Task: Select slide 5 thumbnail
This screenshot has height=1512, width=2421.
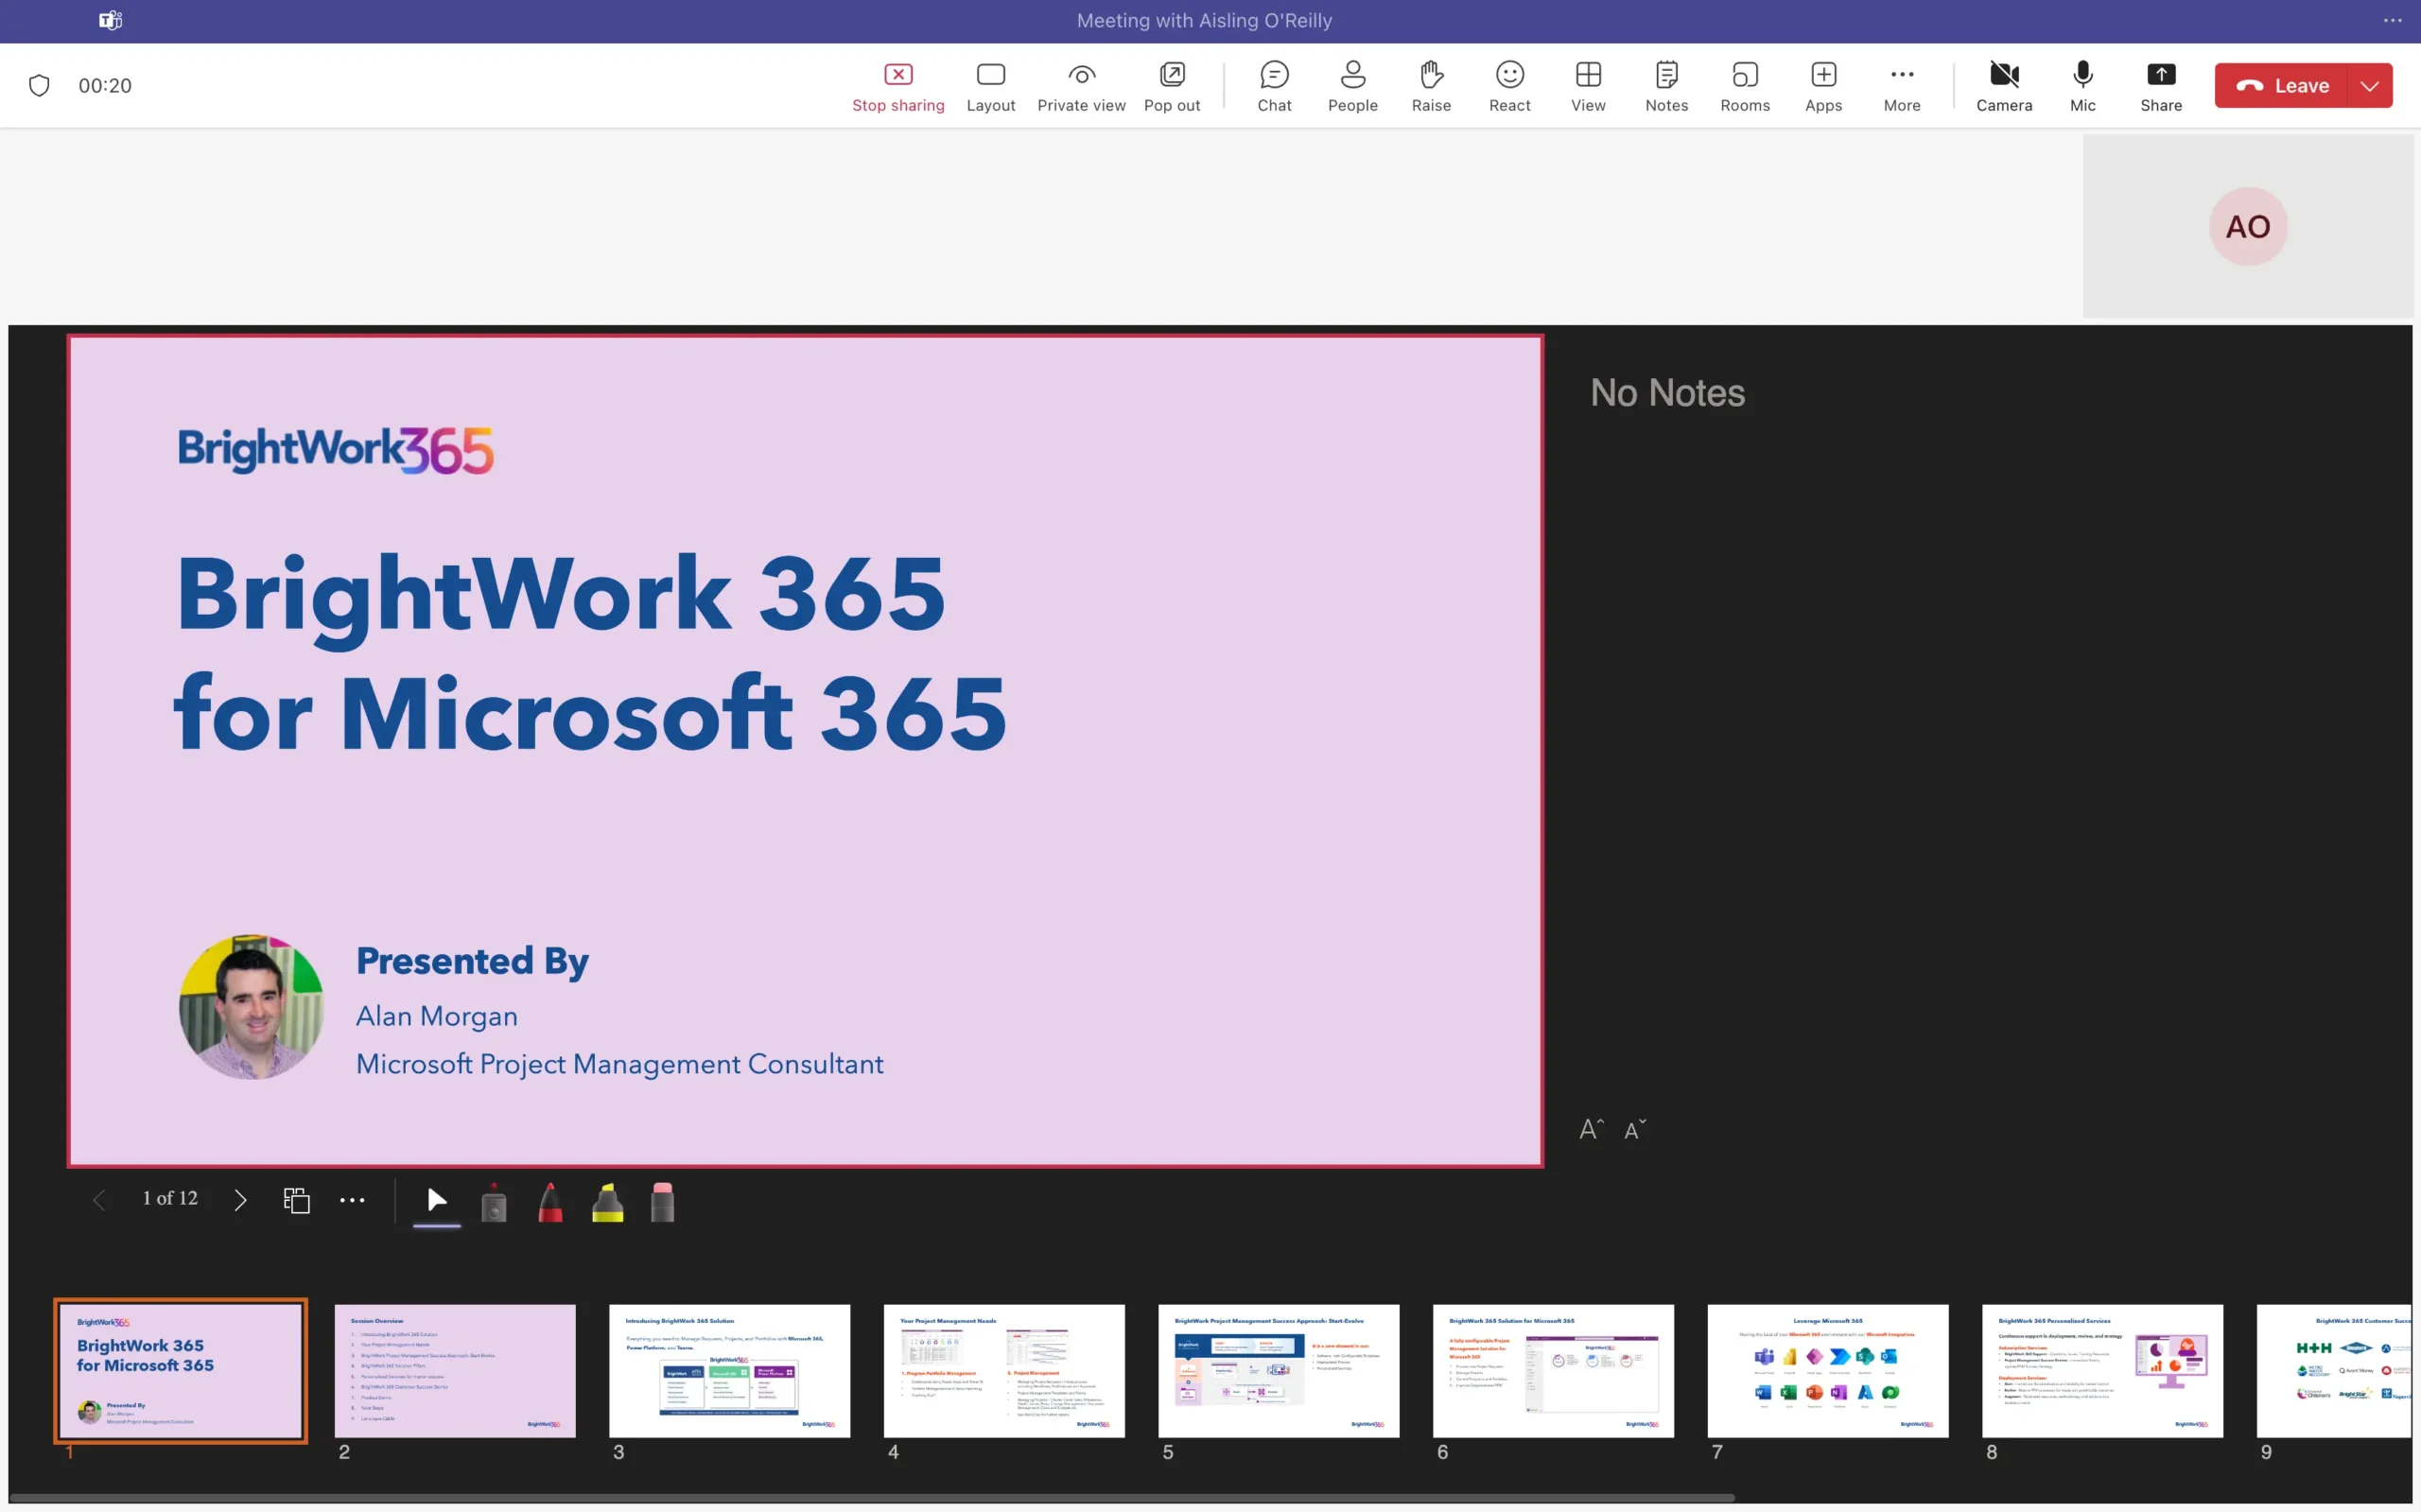Action: click(x=1278, y=1370)
